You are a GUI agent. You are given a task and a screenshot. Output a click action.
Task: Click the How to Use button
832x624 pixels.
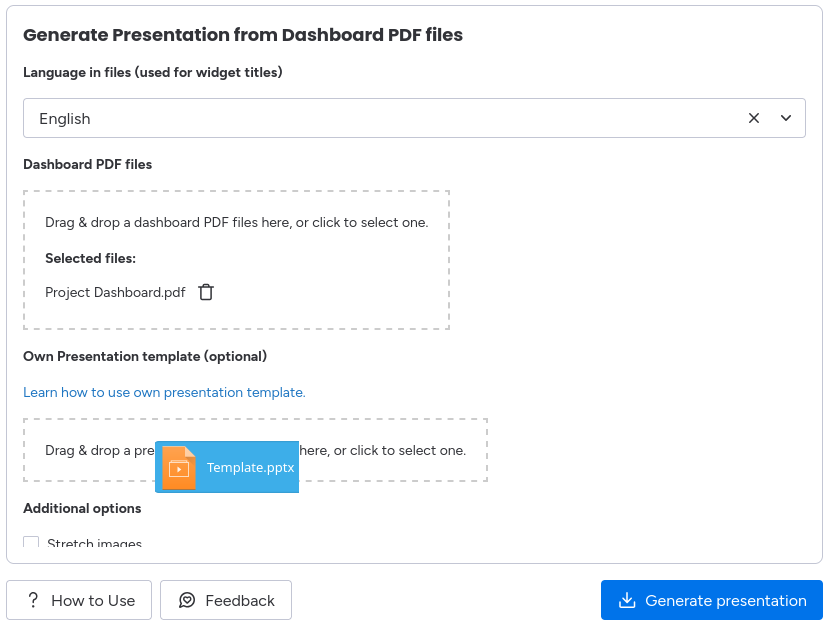79,600
